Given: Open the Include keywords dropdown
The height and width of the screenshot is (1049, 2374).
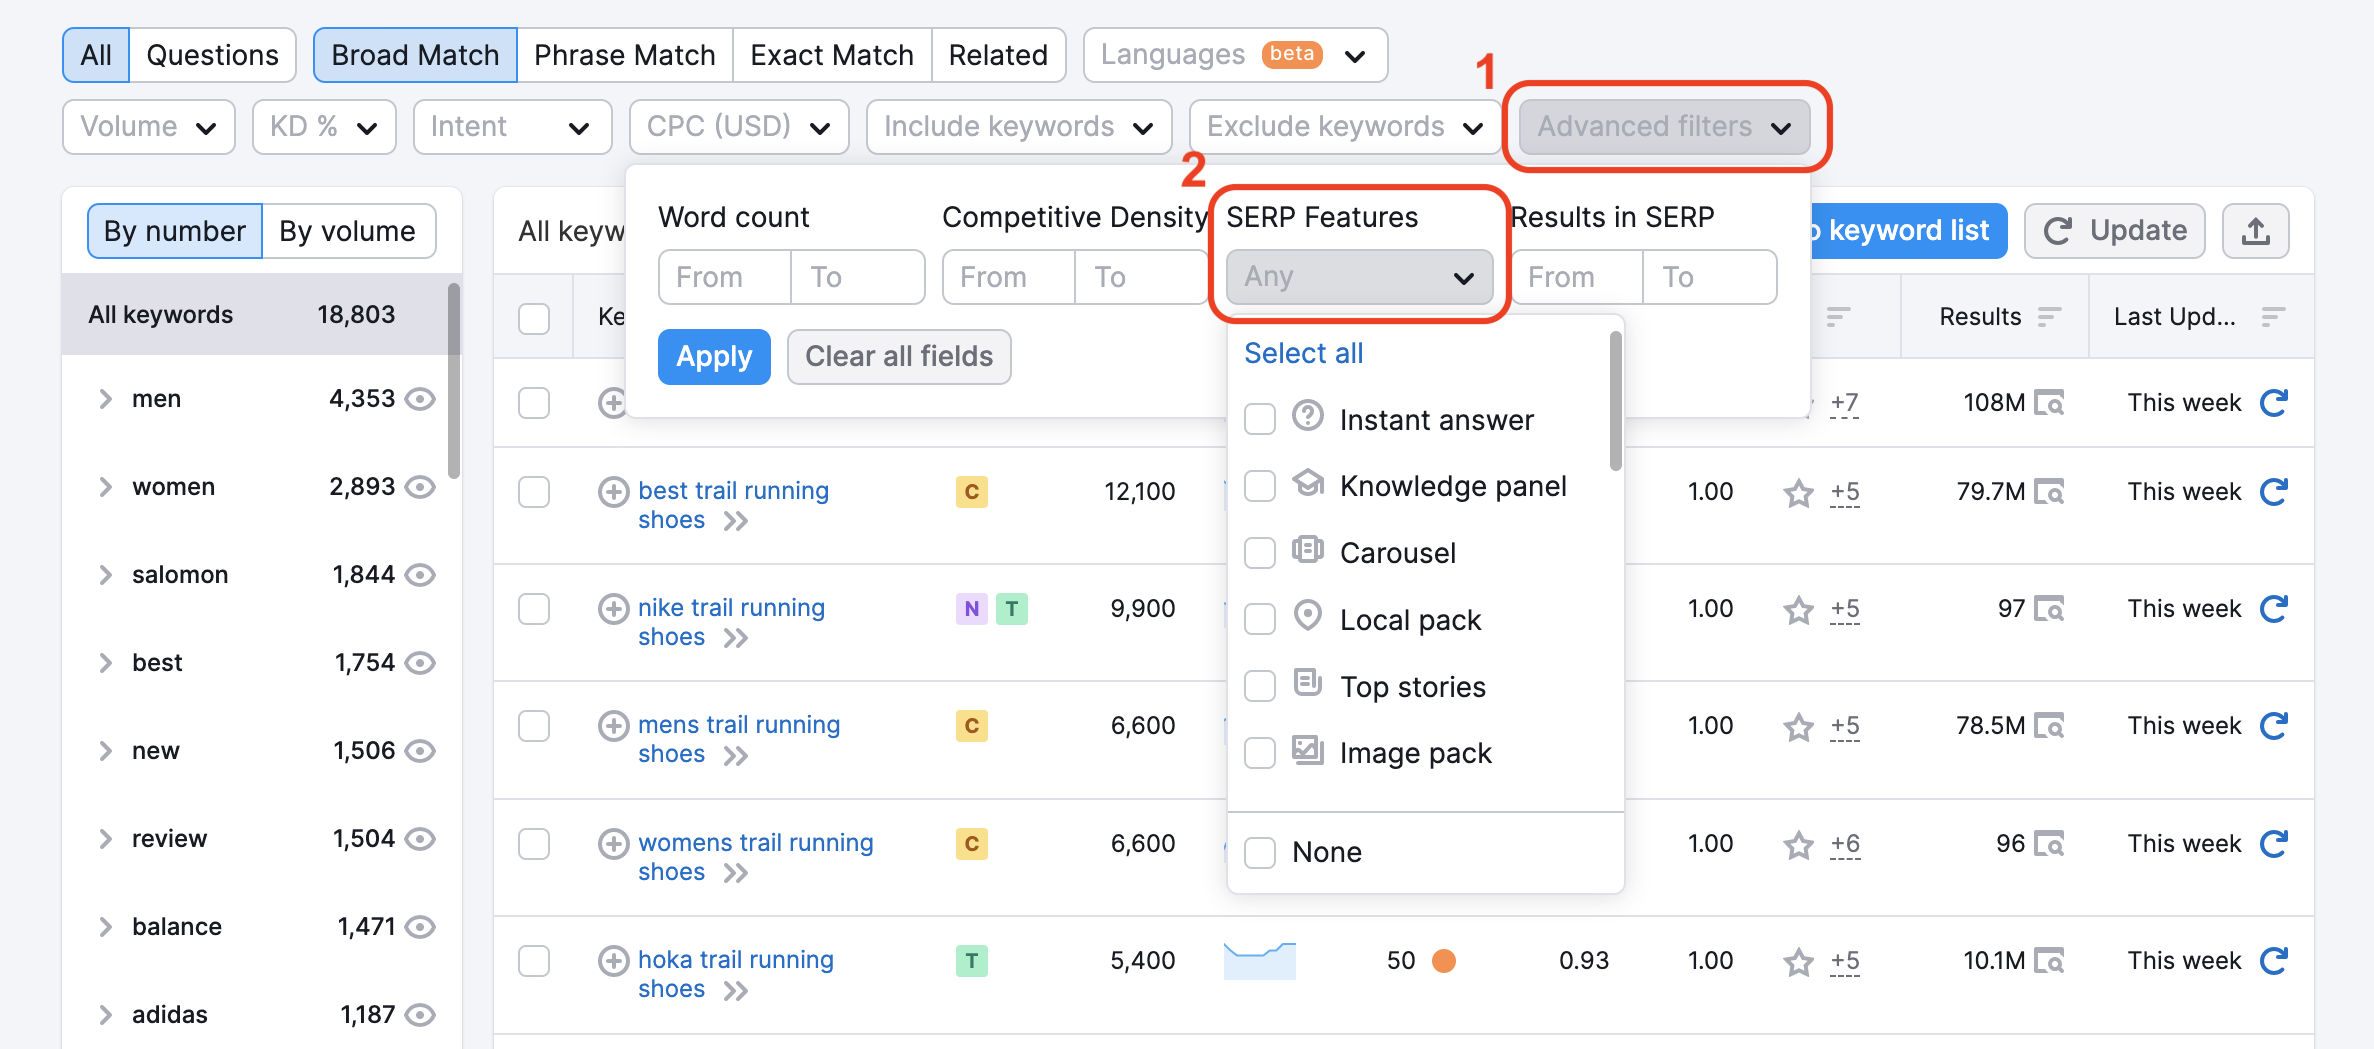Looking at the screenshot, I should coord(1019,127).
